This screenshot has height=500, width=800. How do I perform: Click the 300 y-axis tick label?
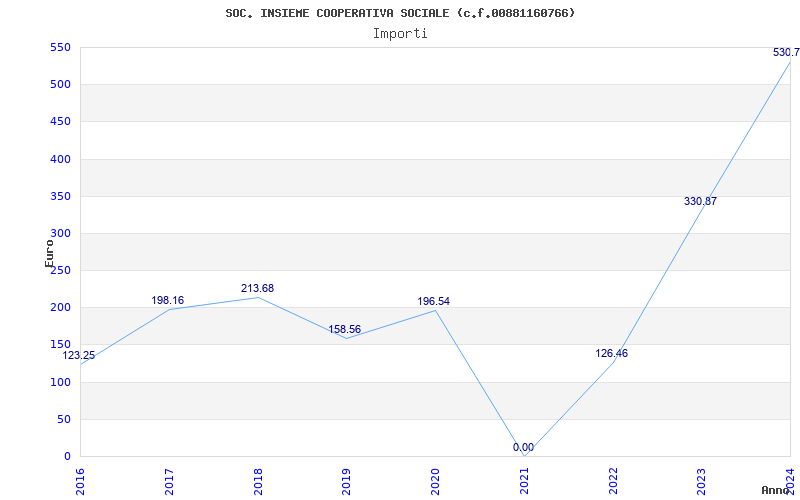60,234
